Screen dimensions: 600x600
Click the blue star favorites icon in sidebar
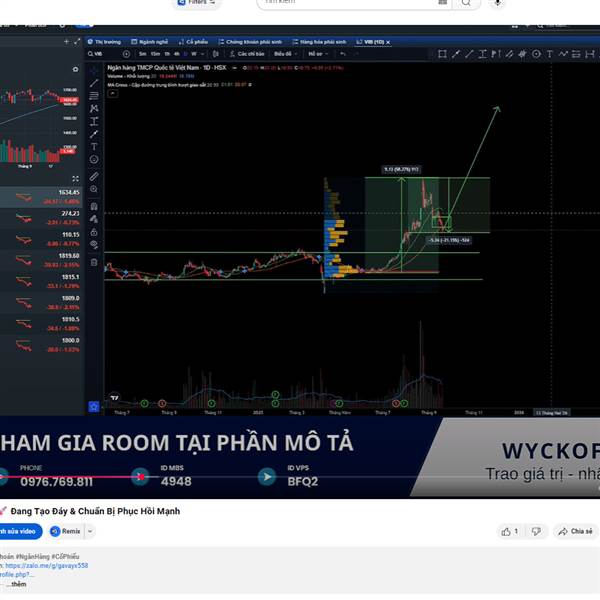pyautogui.click(x=94, y=406)
